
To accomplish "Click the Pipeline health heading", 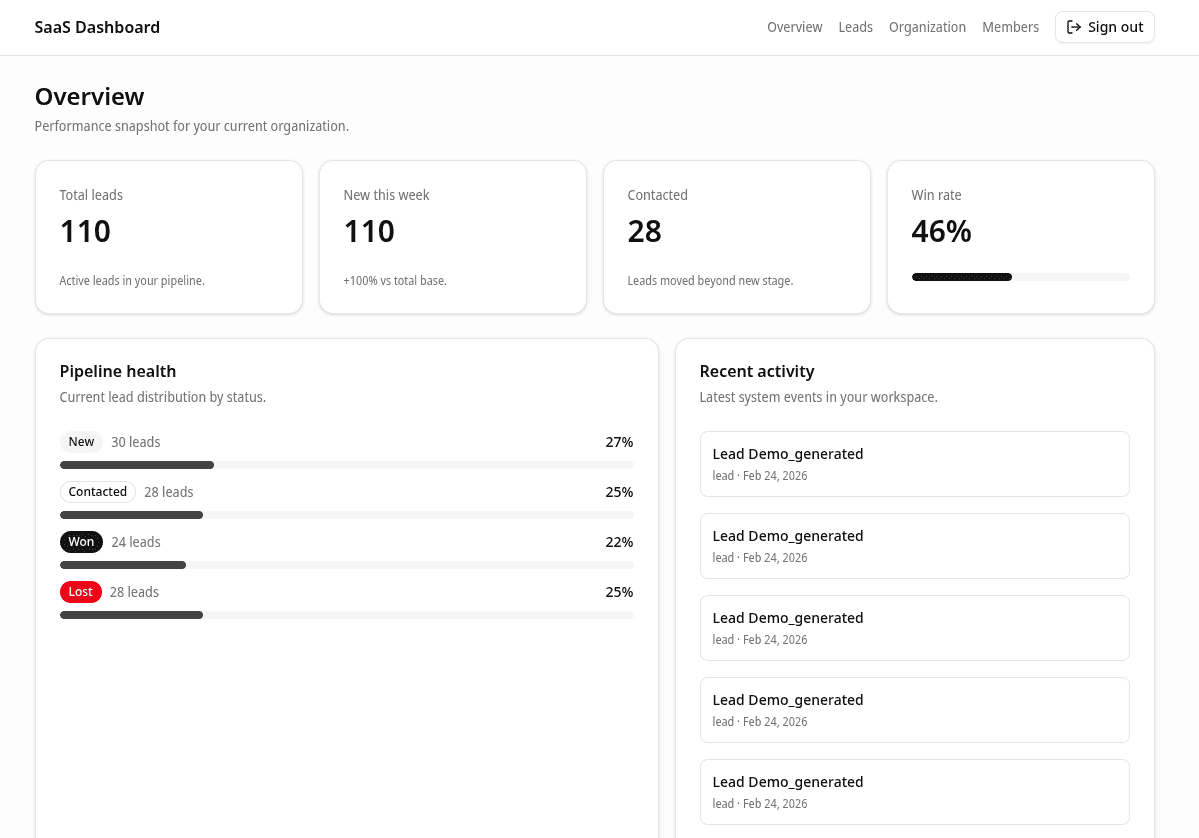I will click(118, 371).
